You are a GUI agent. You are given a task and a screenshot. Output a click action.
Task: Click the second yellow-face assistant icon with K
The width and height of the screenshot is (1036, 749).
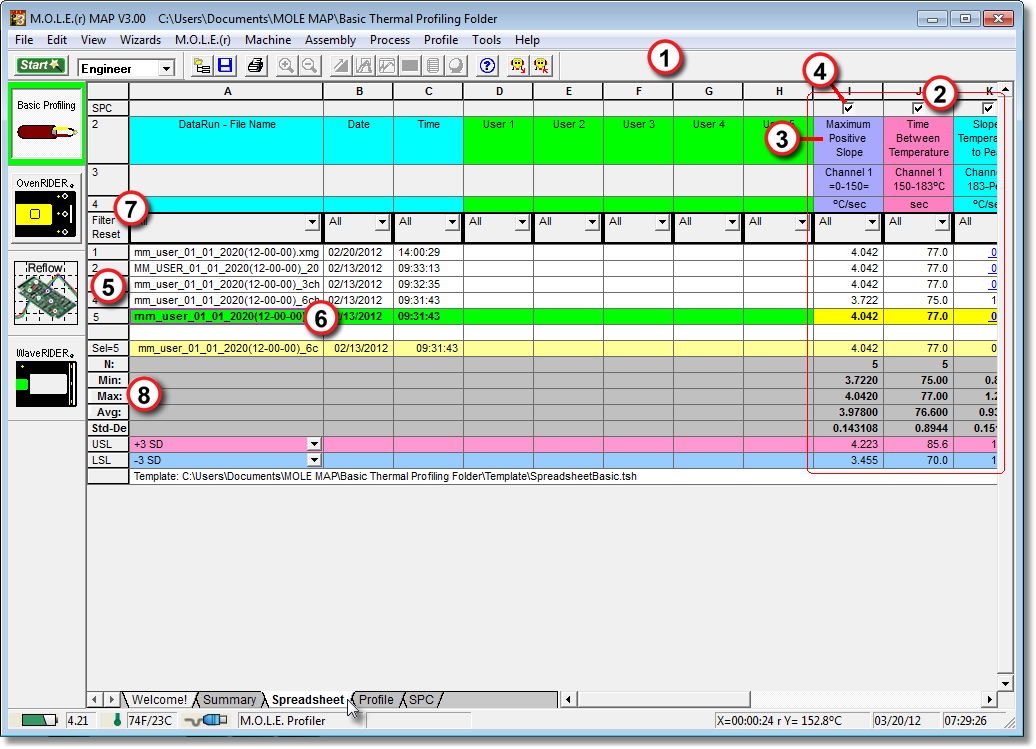[541, 66]
